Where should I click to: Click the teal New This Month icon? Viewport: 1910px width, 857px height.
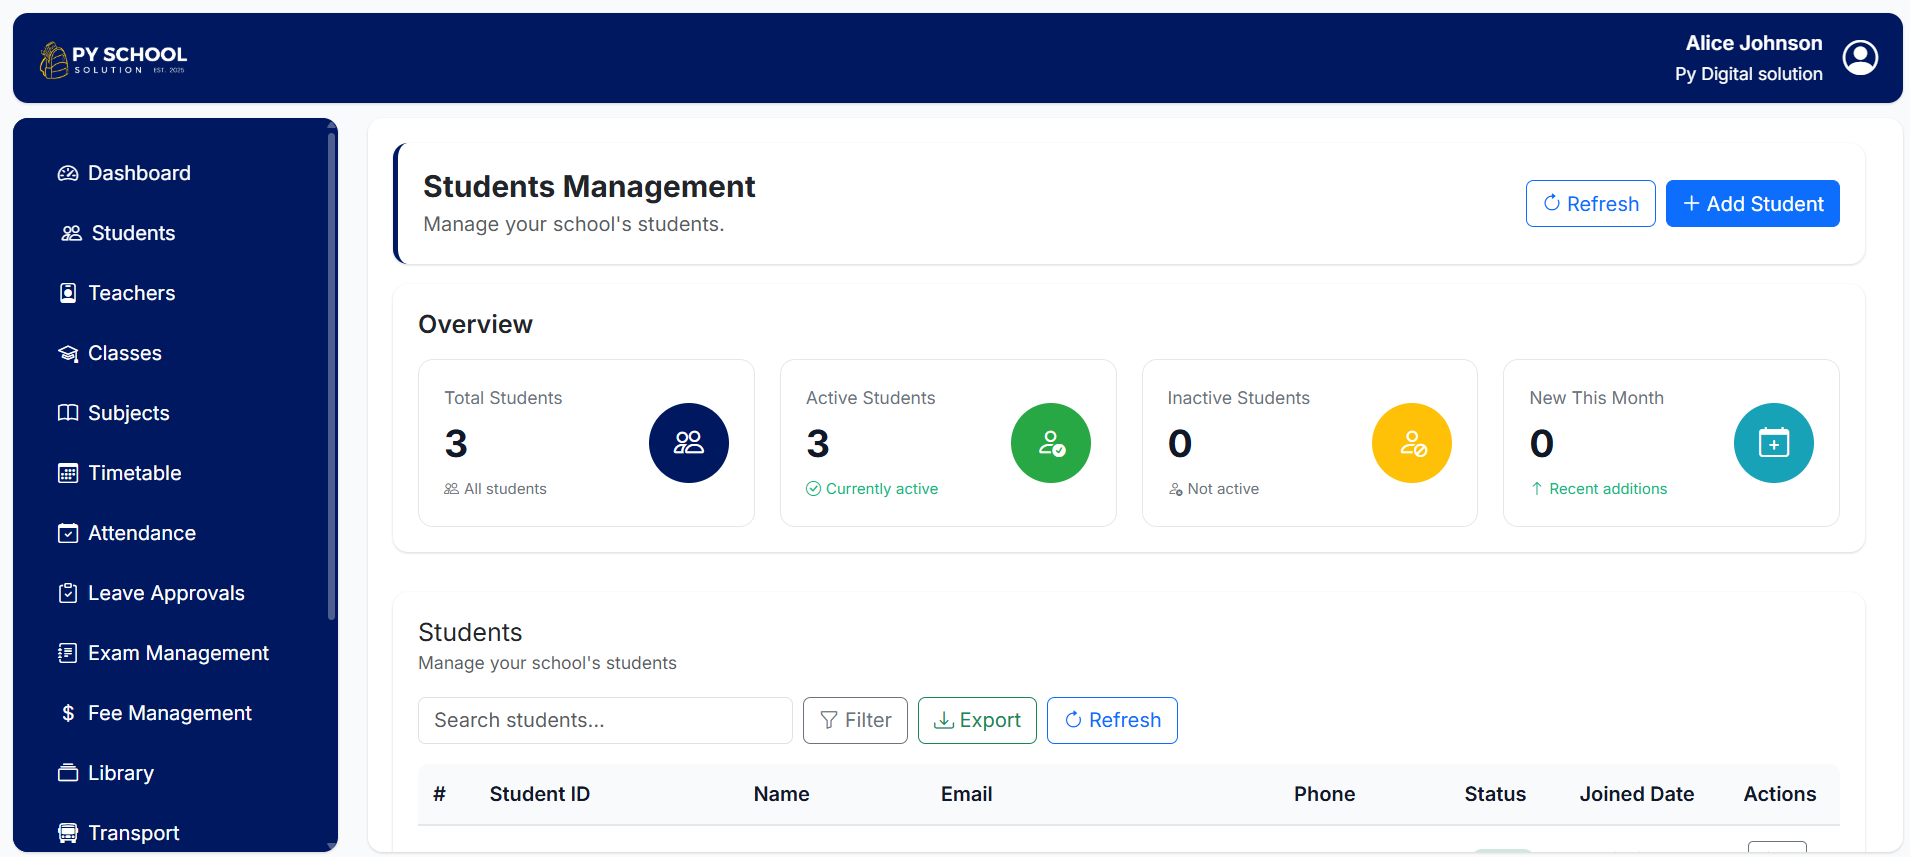[x=1774, y=443]
